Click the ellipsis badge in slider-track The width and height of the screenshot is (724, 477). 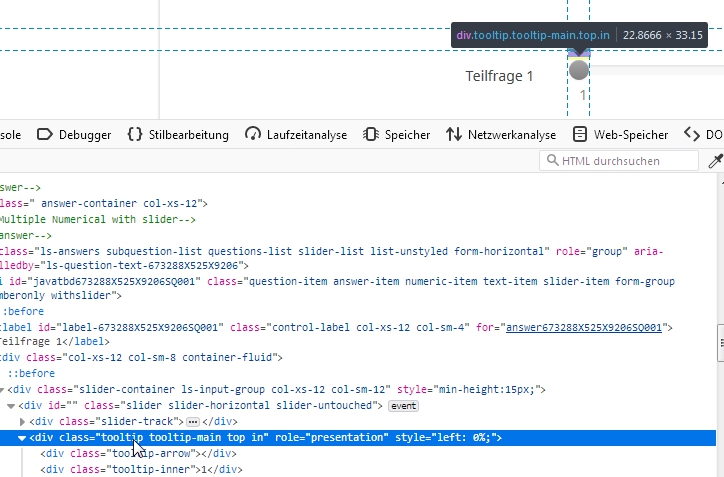coord(193,422)
